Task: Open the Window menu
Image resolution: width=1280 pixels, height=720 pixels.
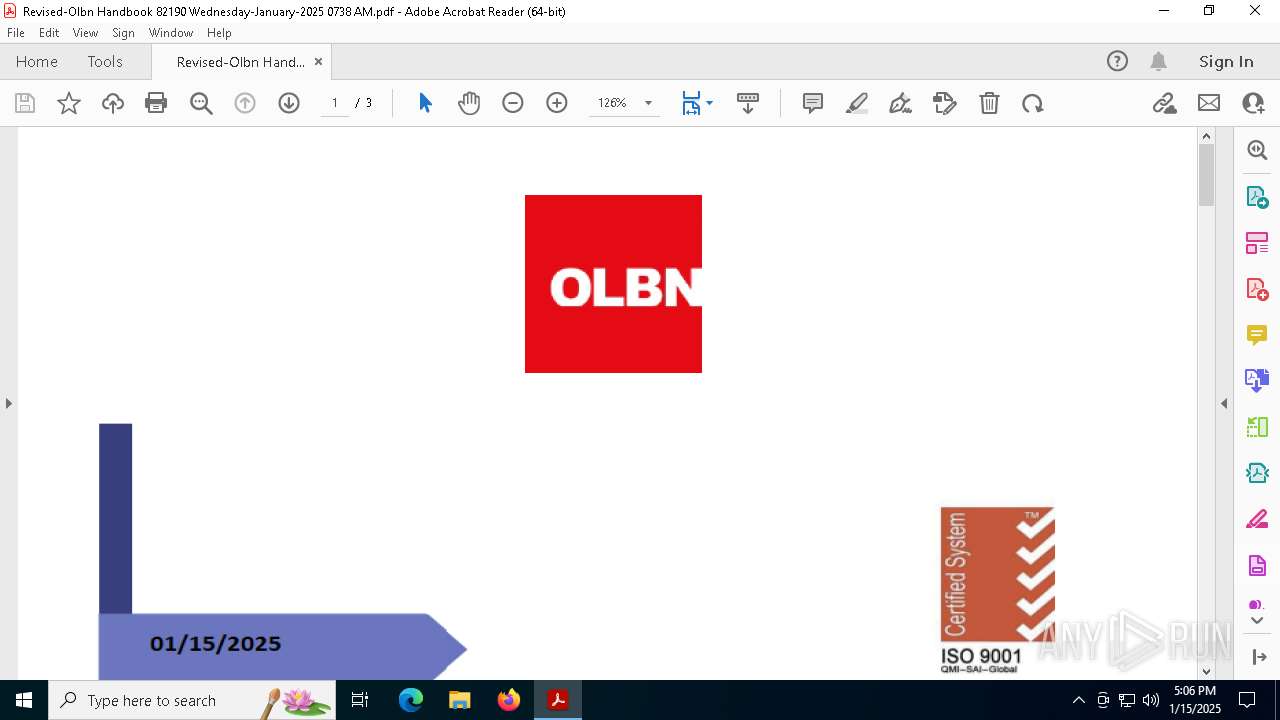Action: [171, 33]
